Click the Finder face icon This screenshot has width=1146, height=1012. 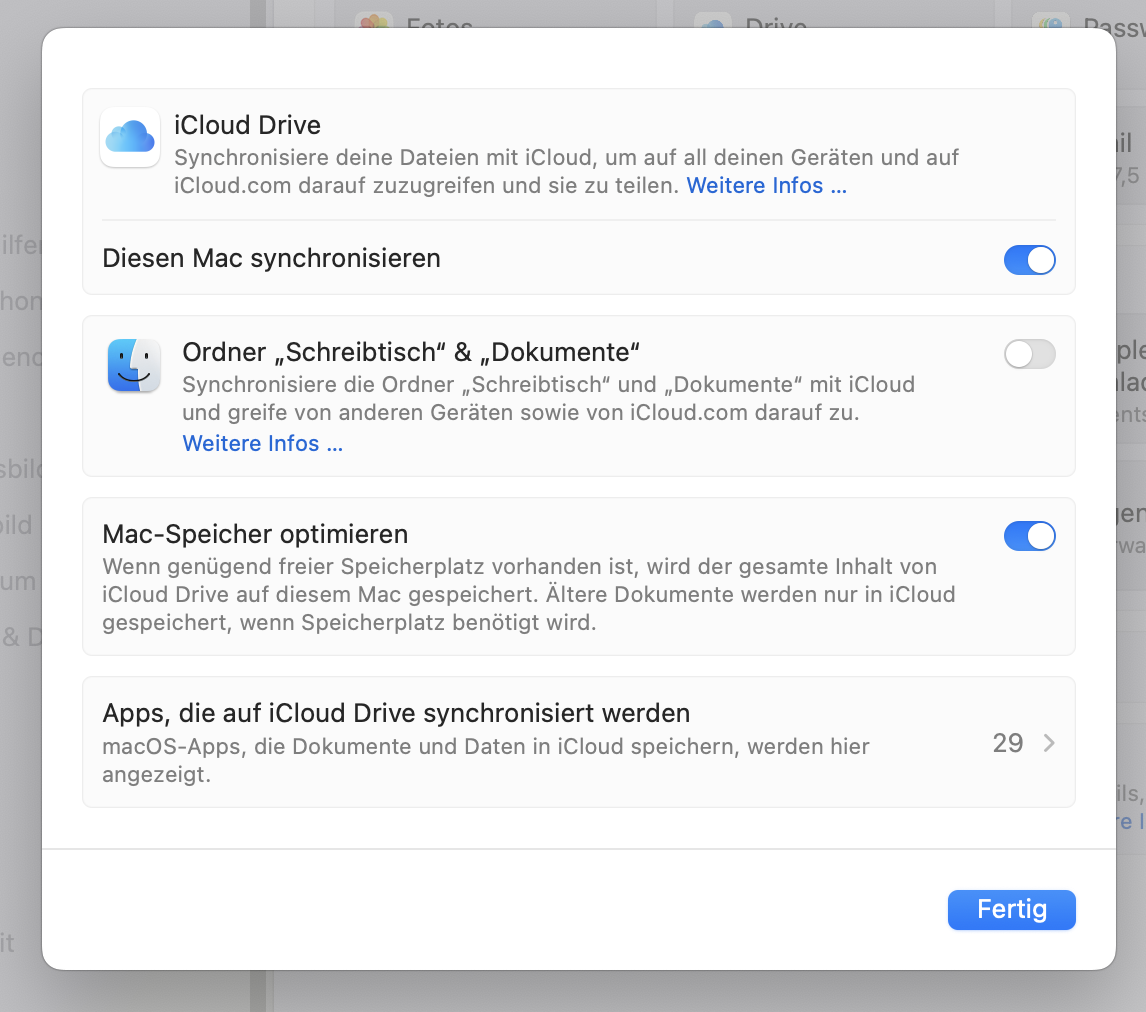[134, 365]
